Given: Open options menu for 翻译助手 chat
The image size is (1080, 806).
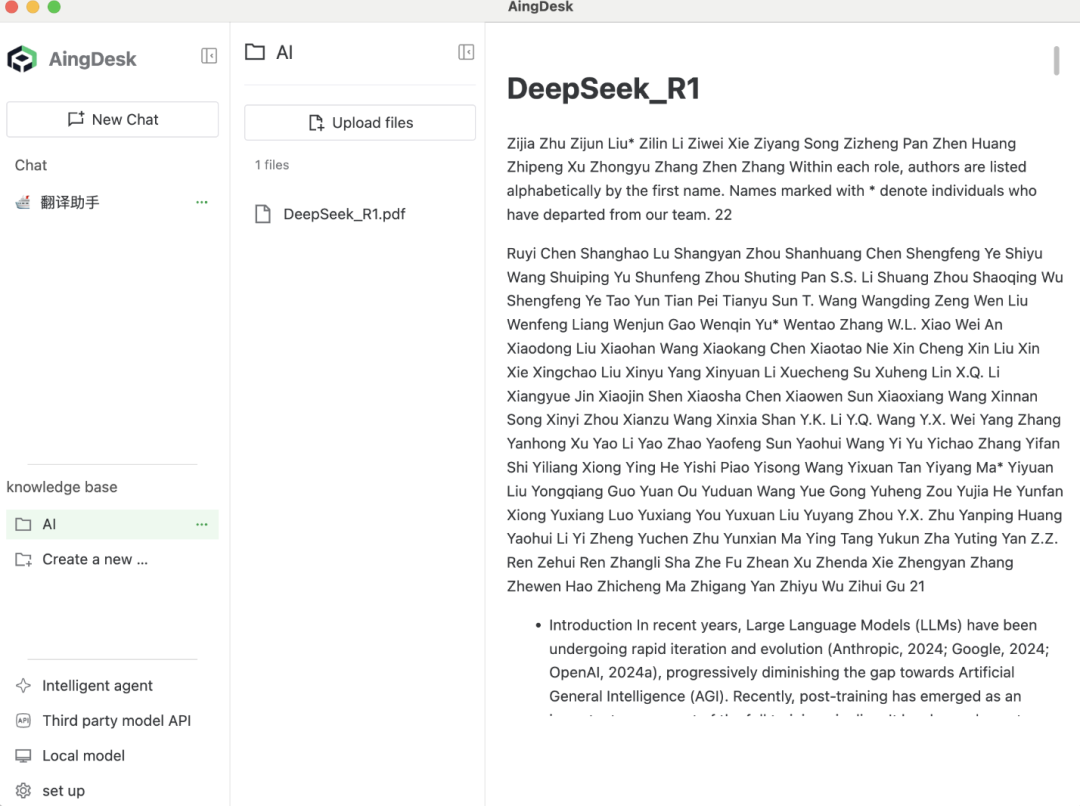Looking at the screenshot, I should coord(202,202).
